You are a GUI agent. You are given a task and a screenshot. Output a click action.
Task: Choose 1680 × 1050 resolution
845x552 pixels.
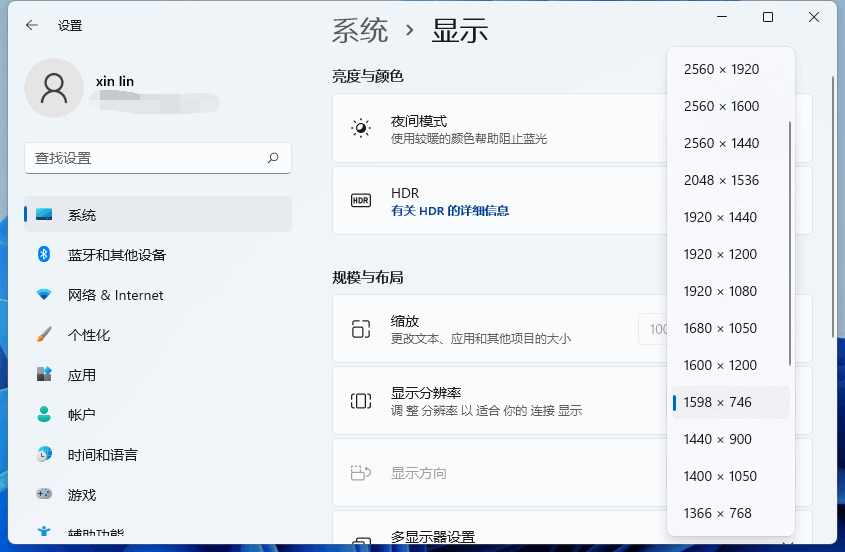click(x=731, y=328)
